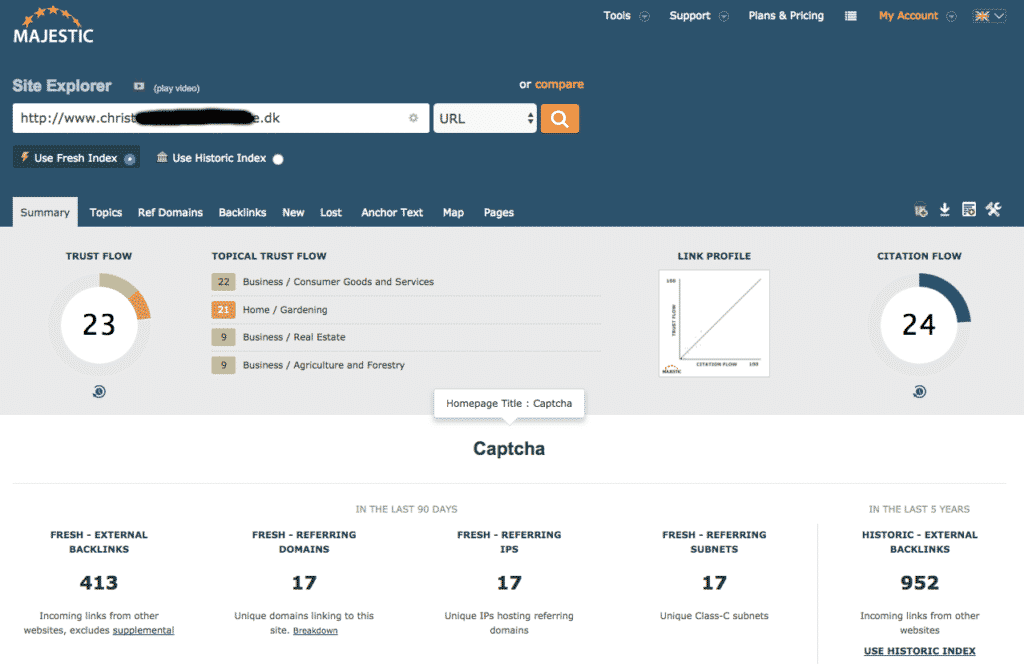Click the 17 value under Fresh - Referring IPs
The height and width of the screenshot is (664, 1024).
509,582
